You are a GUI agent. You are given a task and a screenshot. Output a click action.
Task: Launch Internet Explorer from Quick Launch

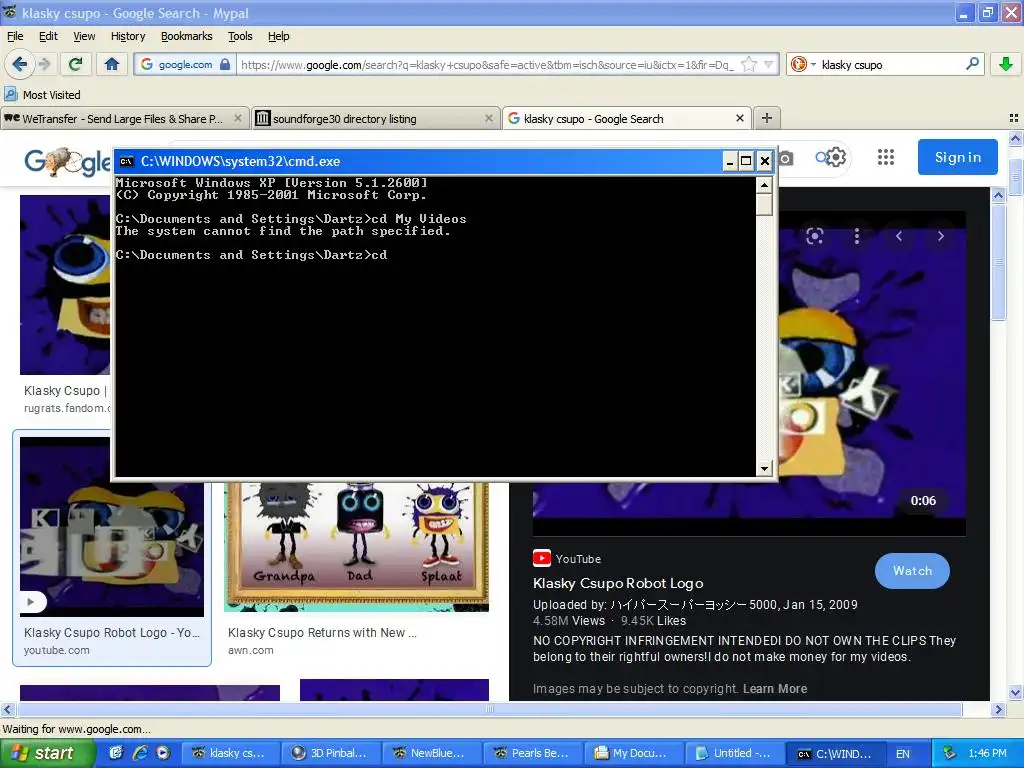pos(140,753)
